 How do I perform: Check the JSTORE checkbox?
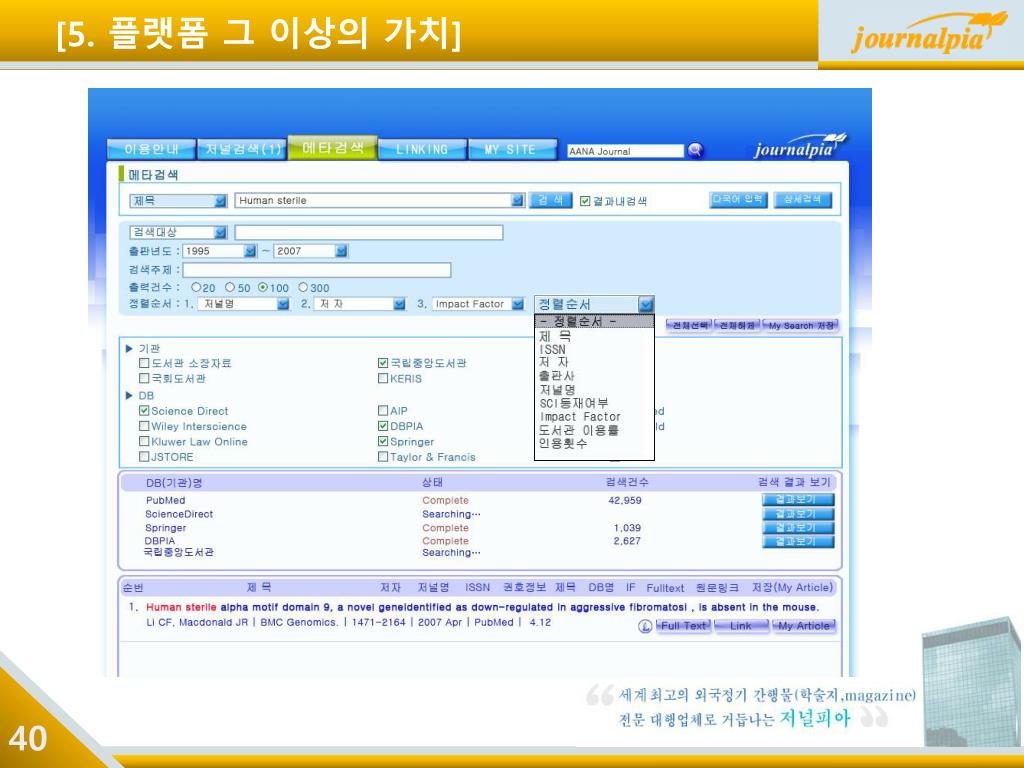coord(144,456)
